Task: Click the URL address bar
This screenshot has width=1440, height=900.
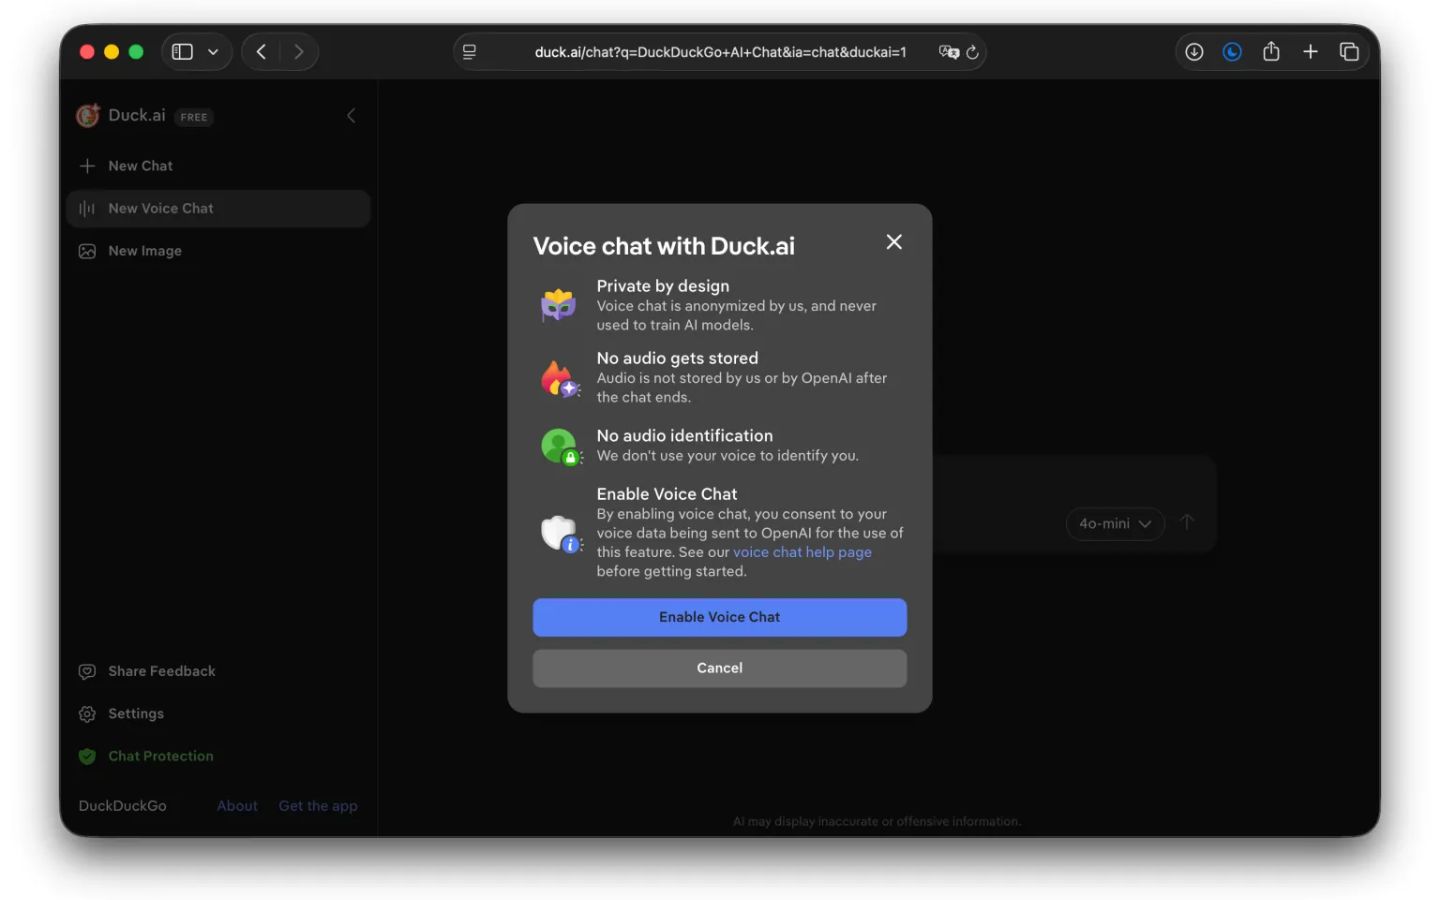Action: tap(719, 52)
